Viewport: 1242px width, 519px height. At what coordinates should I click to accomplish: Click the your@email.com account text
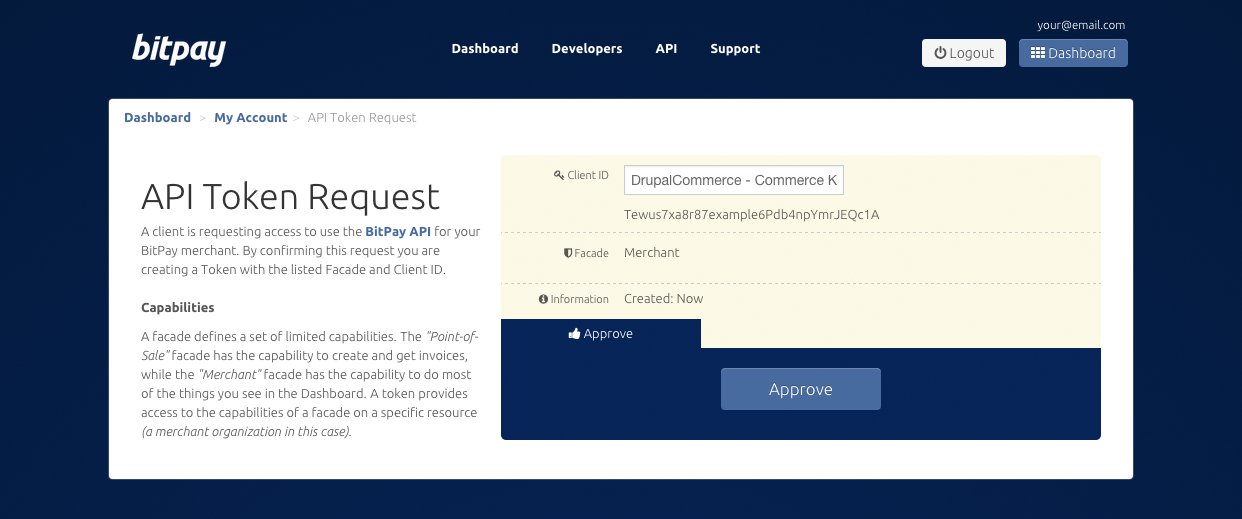click(x=1081, y=25)
